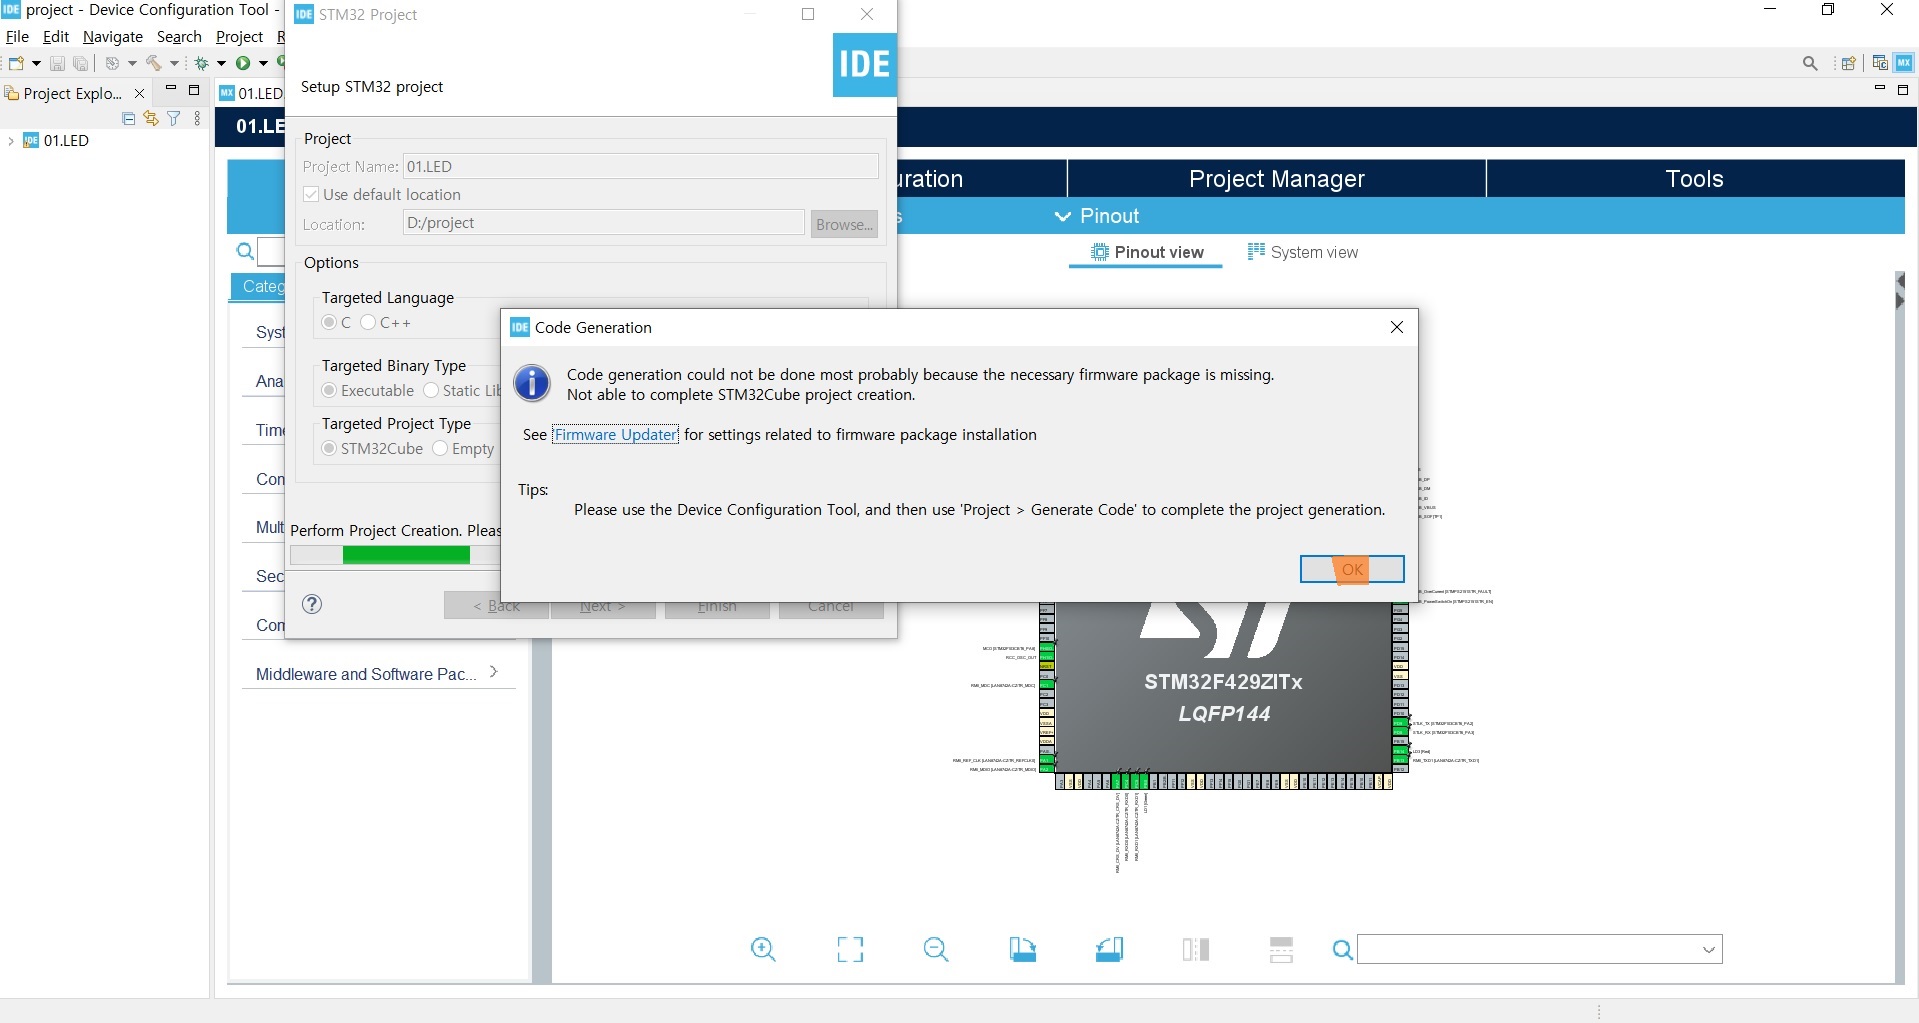Minimize the Project Explorer panel
This screenshot has width=1919, height=1023.
[x=171, y=89]
